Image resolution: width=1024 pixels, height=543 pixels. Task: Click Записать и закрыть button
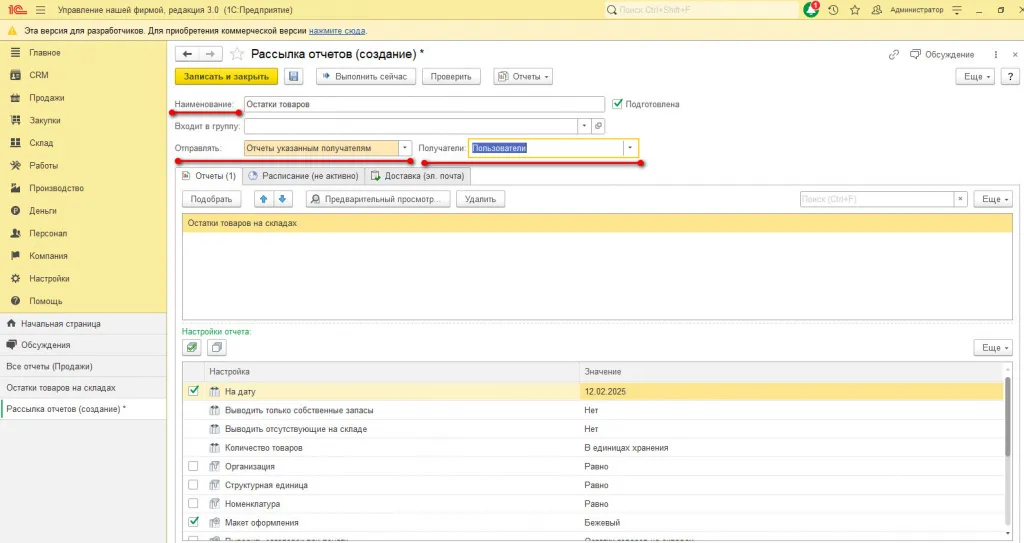click(226, 76)
